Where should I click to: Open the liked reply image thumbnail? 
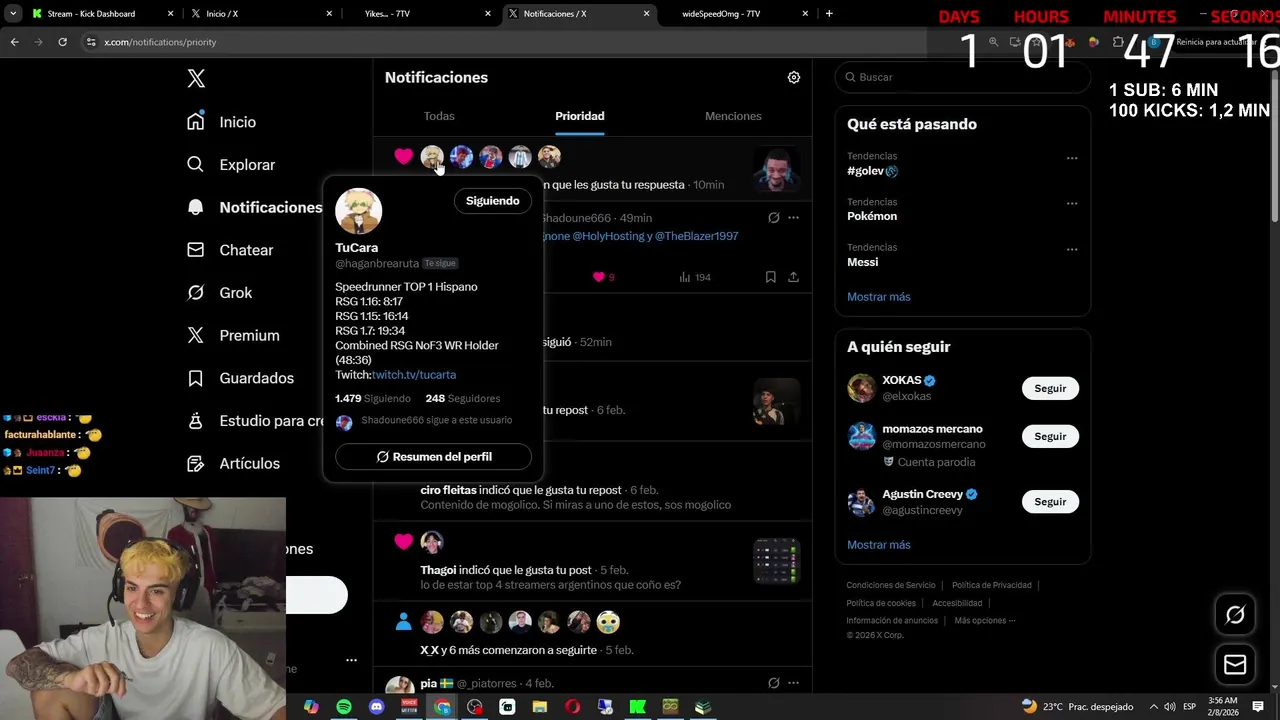coord(776,169)
